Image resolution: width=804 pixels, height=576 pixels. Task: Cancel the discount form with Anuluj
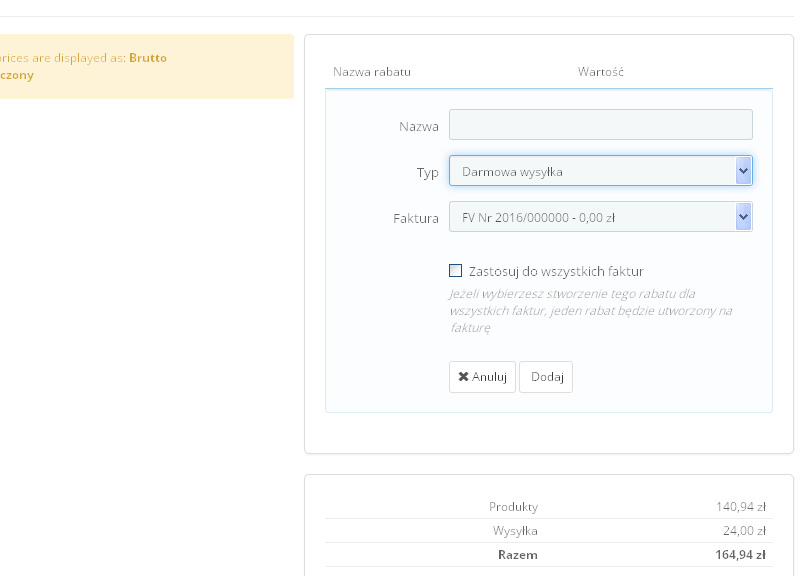(482, 377)
